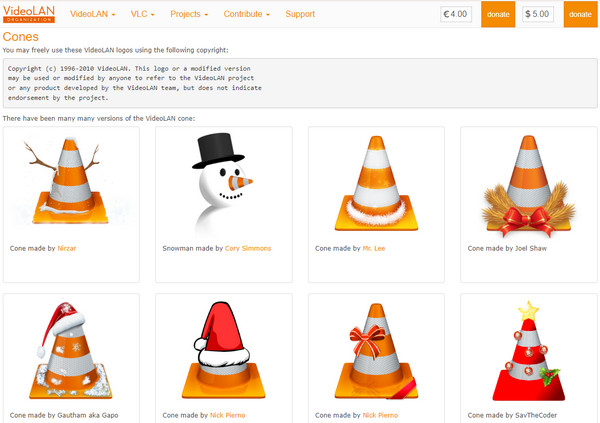Image resolution: width=600 pixels, height=423 pixels.
Task: Click the dollar amount donation field
Action: click(537, 15)
